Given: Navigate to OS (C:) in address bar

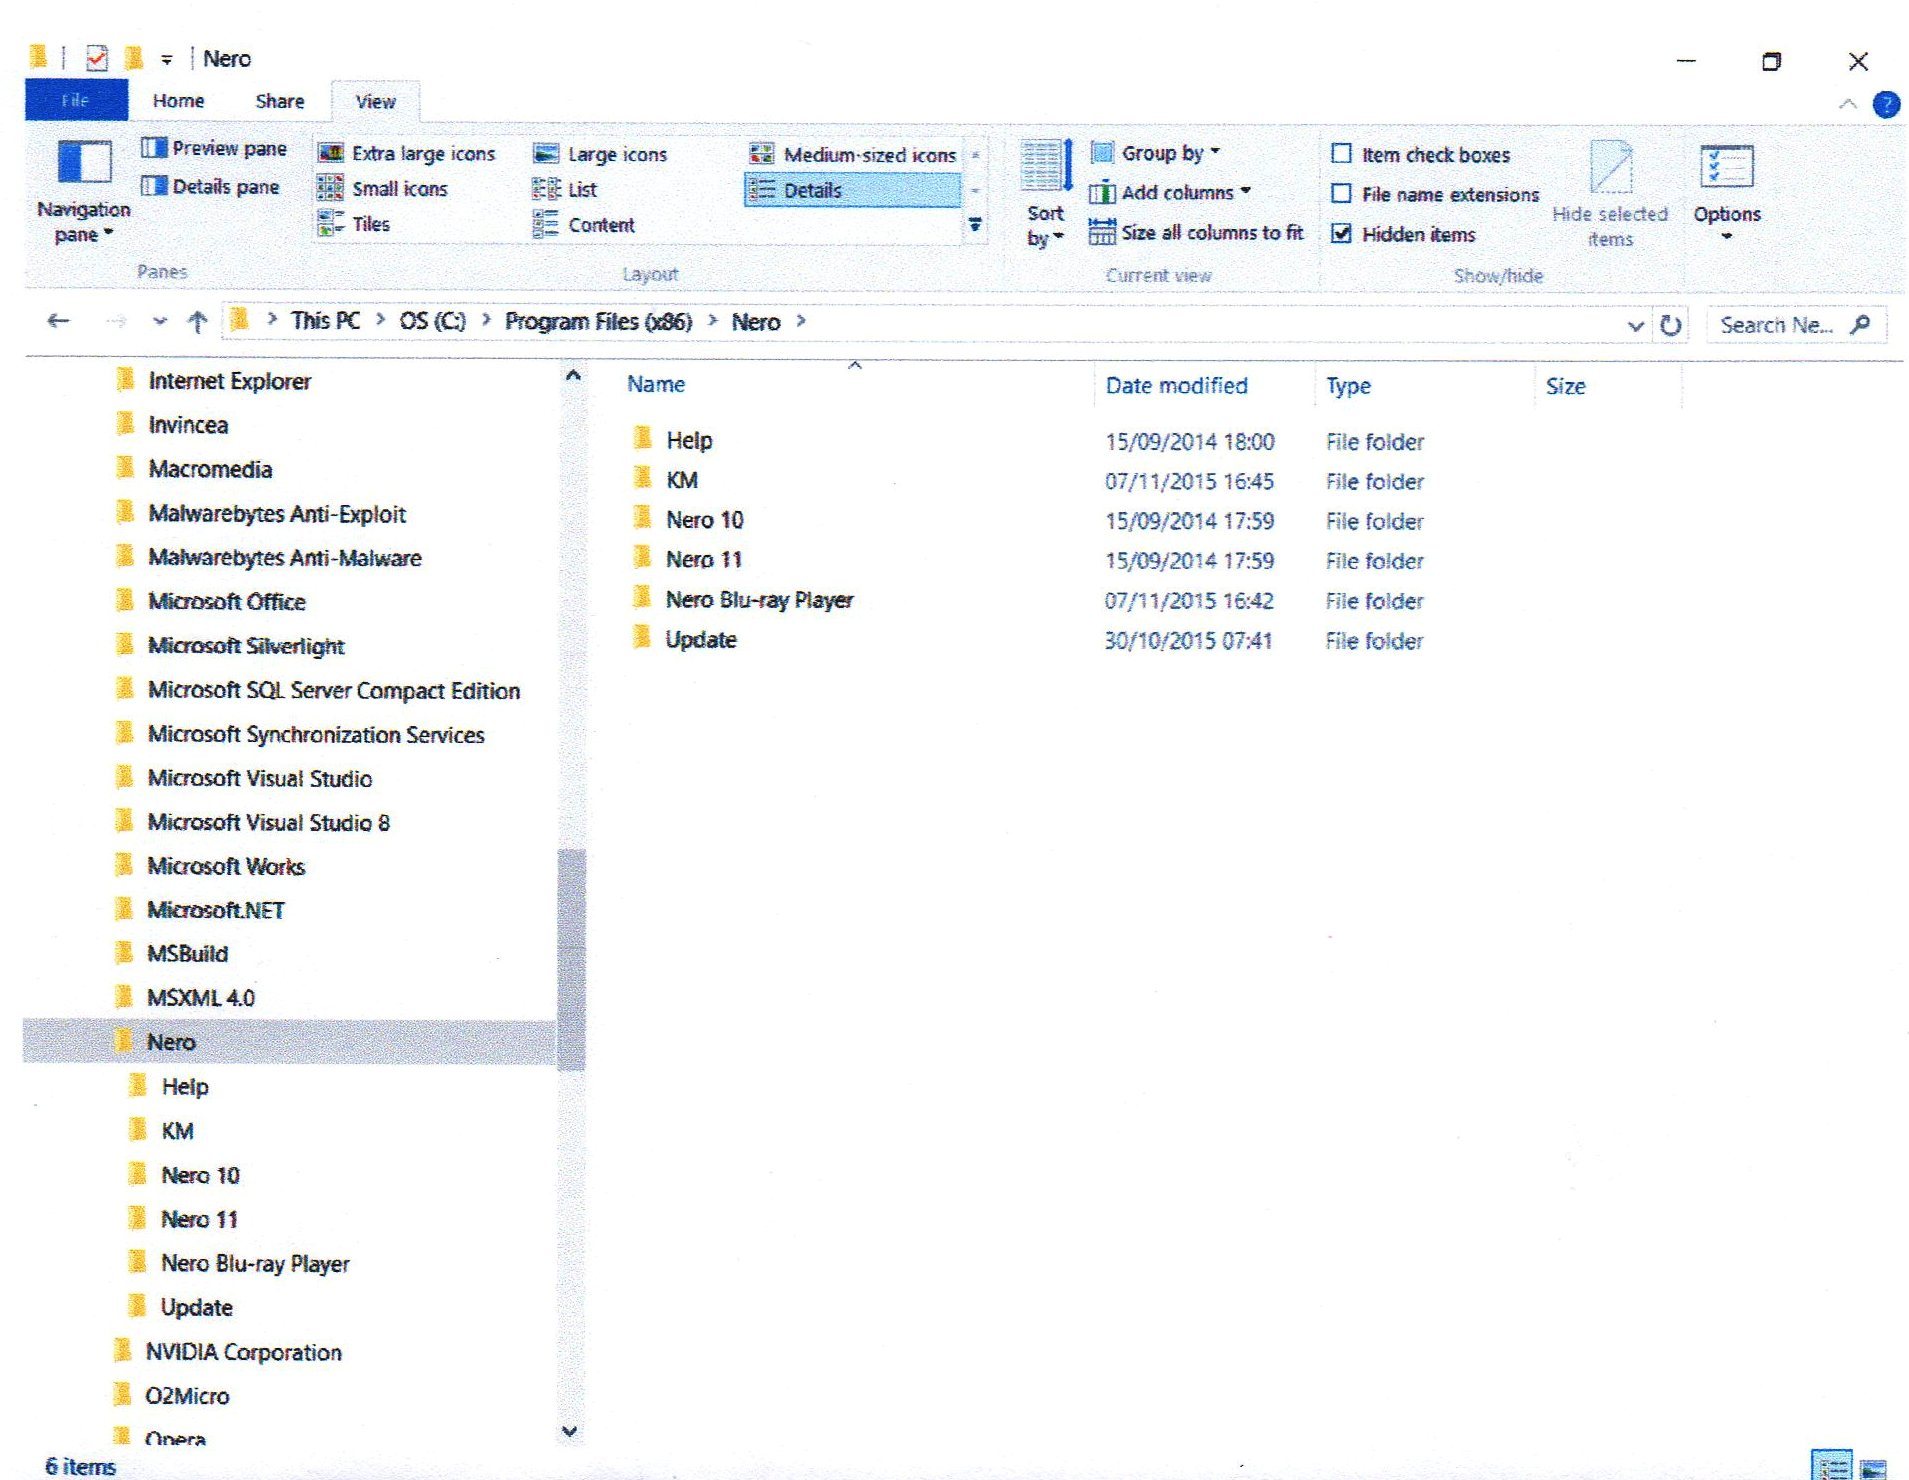Looking at the screenshot, I should 432,321.
